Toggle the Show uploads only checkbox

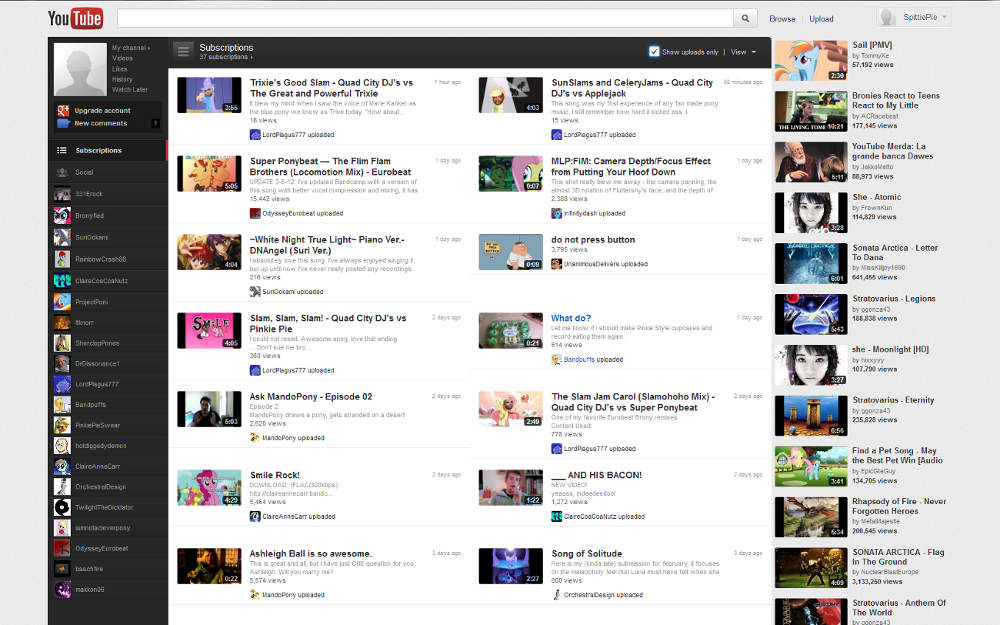pos(654,52)
